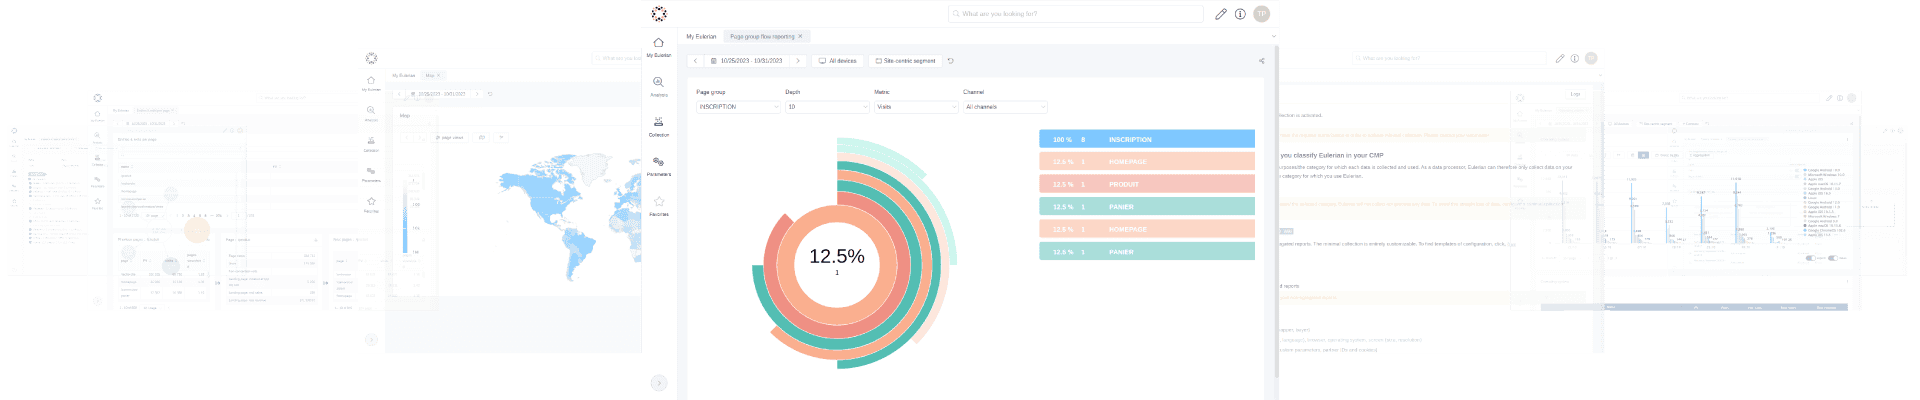The width and height of the screenshot is (1920, 400).
Task: Open the Channel dropdown showing All channels
Action: point(1005,107)
